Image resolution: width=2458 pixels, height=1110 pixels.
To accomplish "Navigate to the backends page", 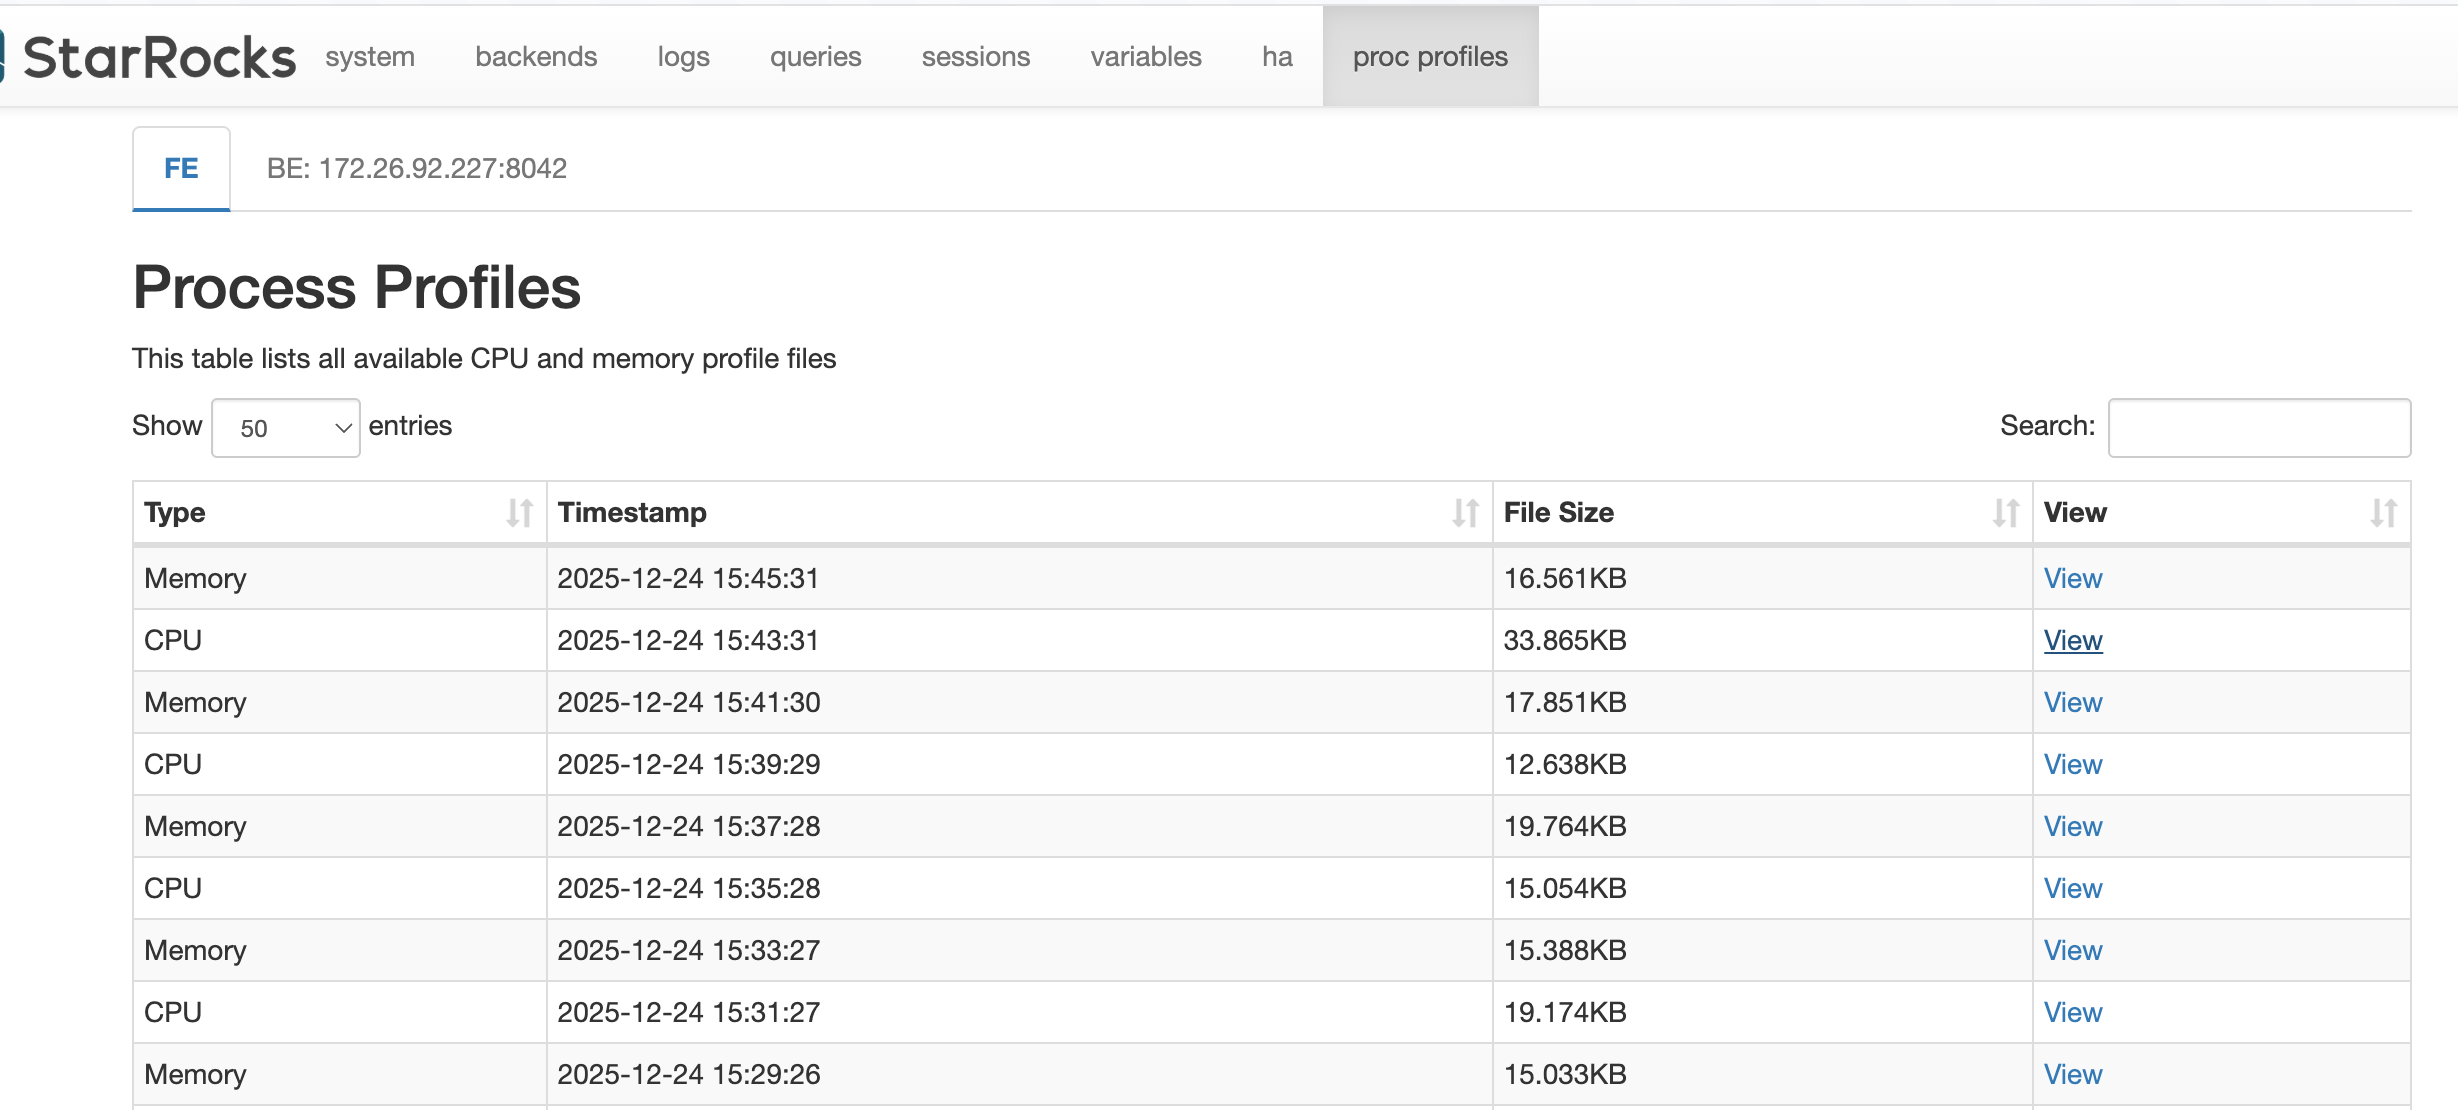I will pos(537,56).
